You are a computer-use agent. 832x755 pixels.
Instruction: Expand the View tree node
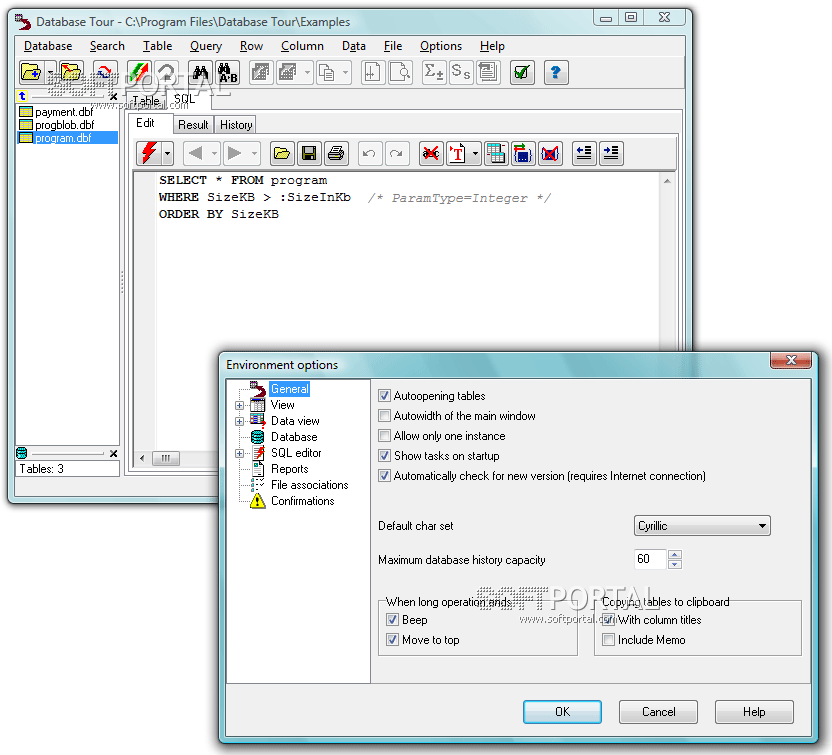[x=239, y=405]
